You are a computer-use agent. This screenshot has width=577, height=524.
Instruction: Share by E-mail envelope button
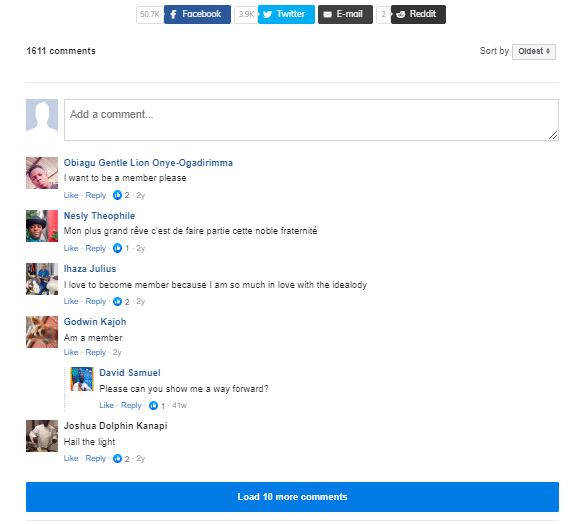pos(345,14)
